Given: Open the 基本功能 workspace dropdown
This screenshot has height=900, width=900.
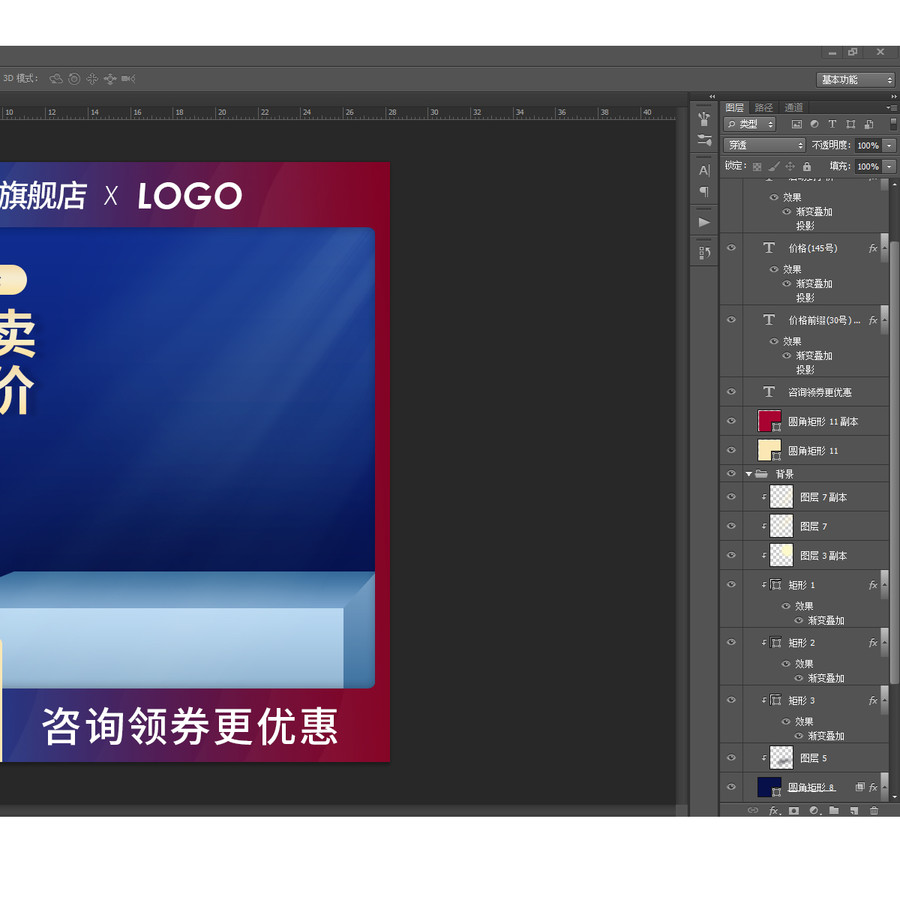Looking at the screenshot, I should (855, 80).
